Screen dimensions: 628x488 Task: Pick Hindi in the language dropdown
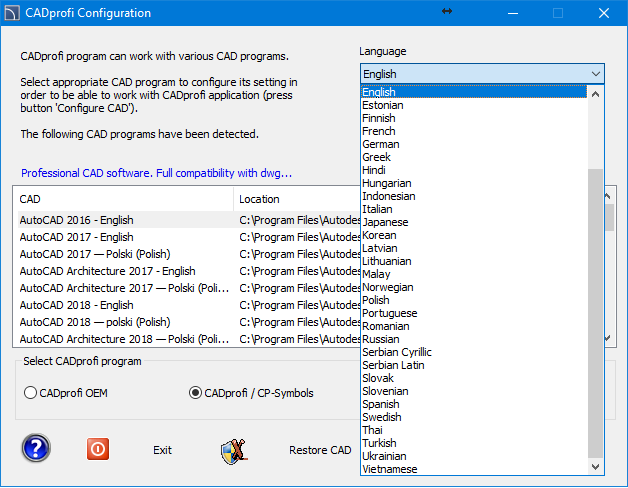coord(474,170)
